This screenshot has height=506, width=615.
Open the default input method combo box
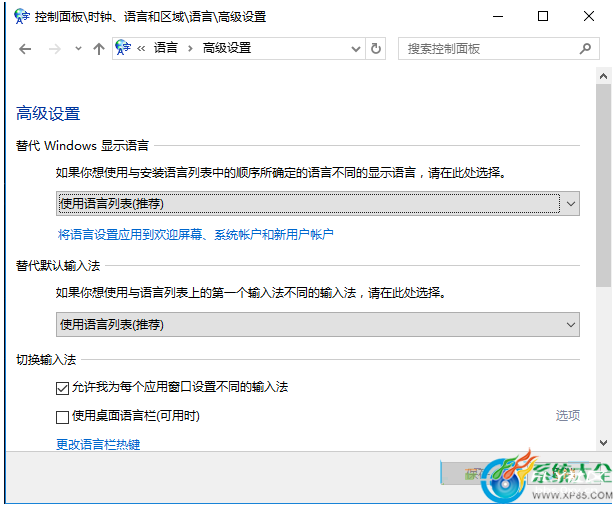(x=318, y=324)
